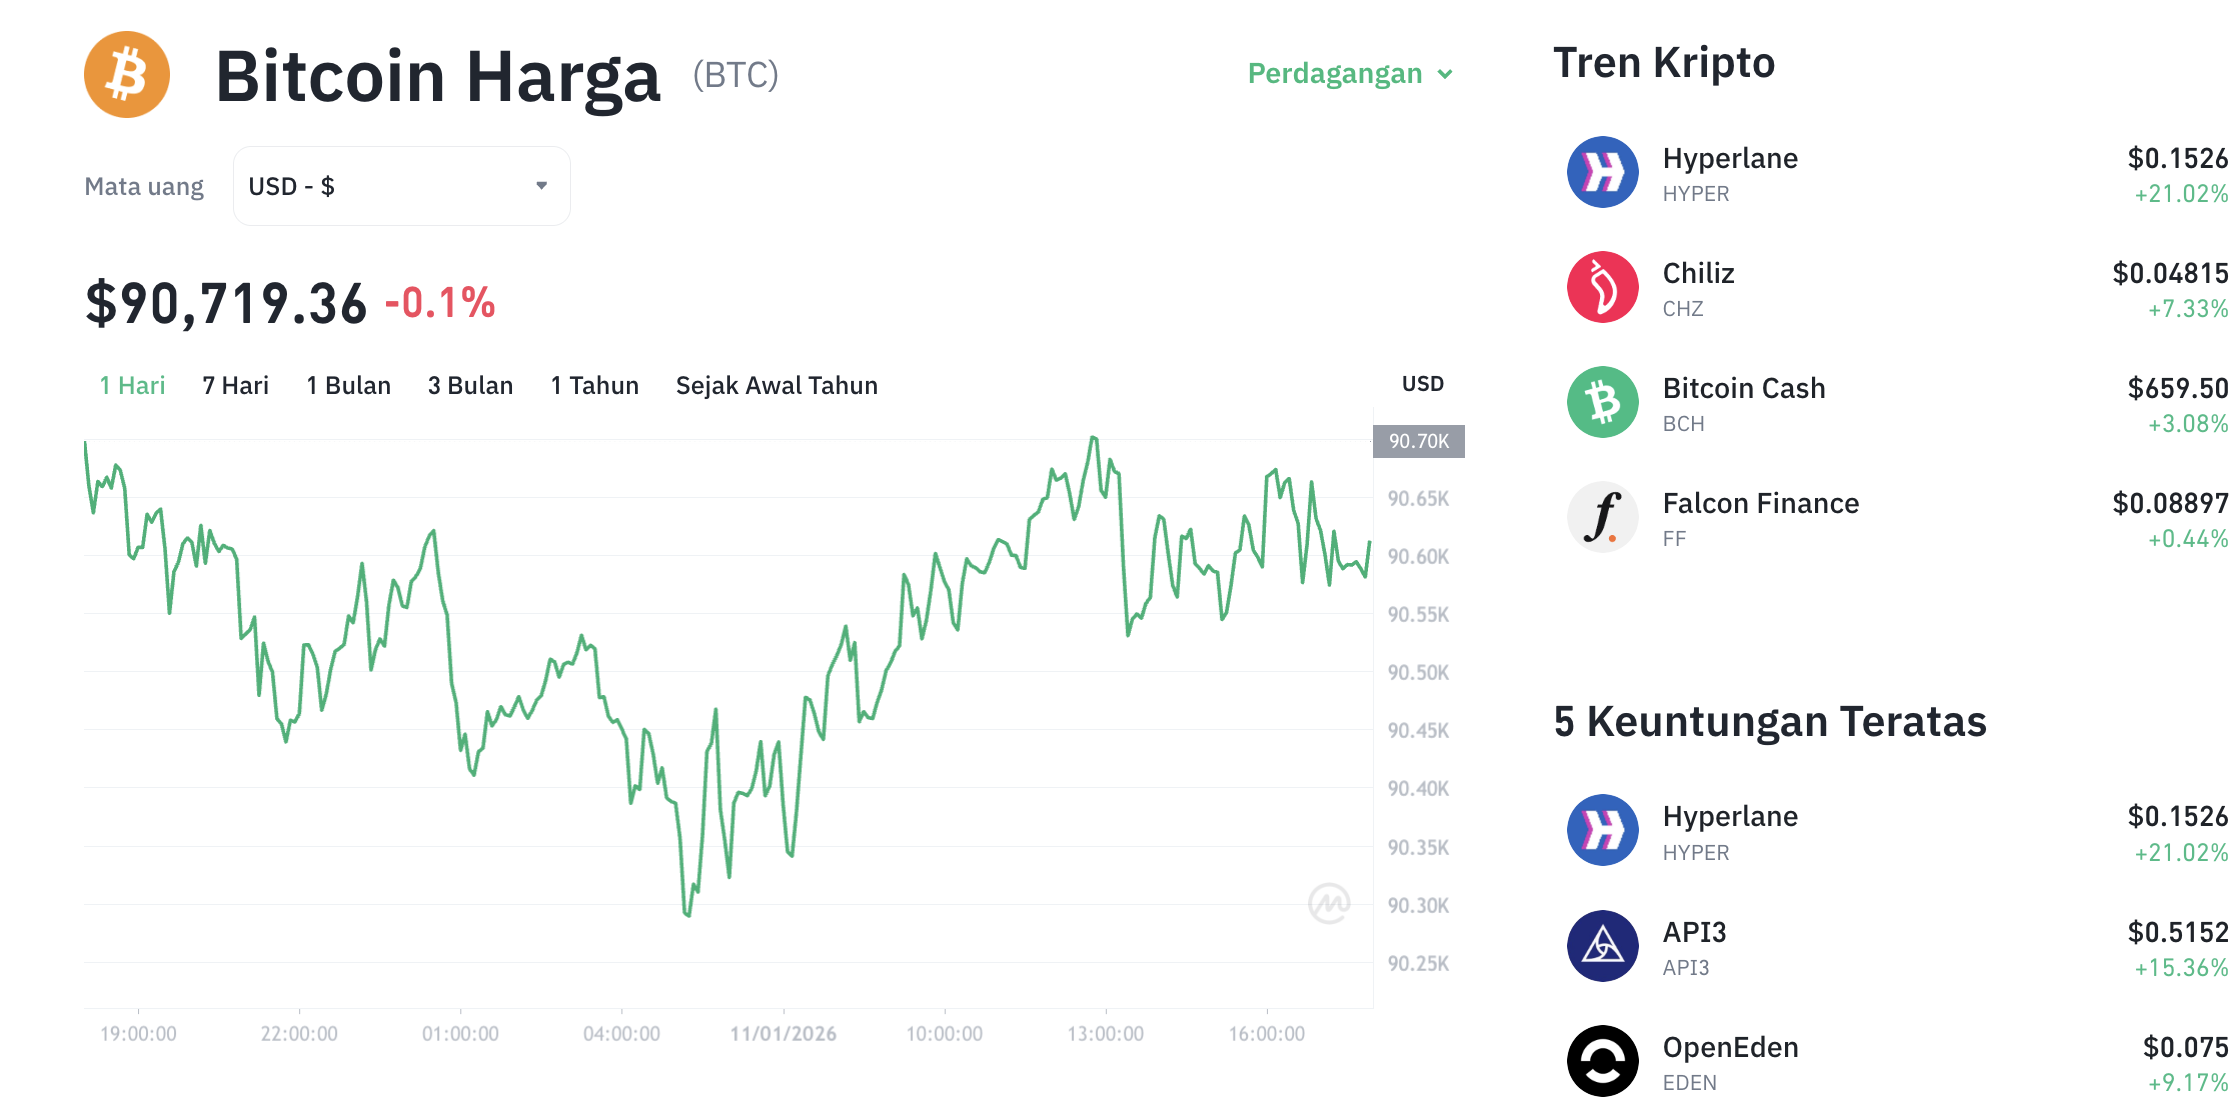The width and height of the screenshot is (2238, 1106).
Task: Click the Chiliz token icon
Action: [1601, 287]
